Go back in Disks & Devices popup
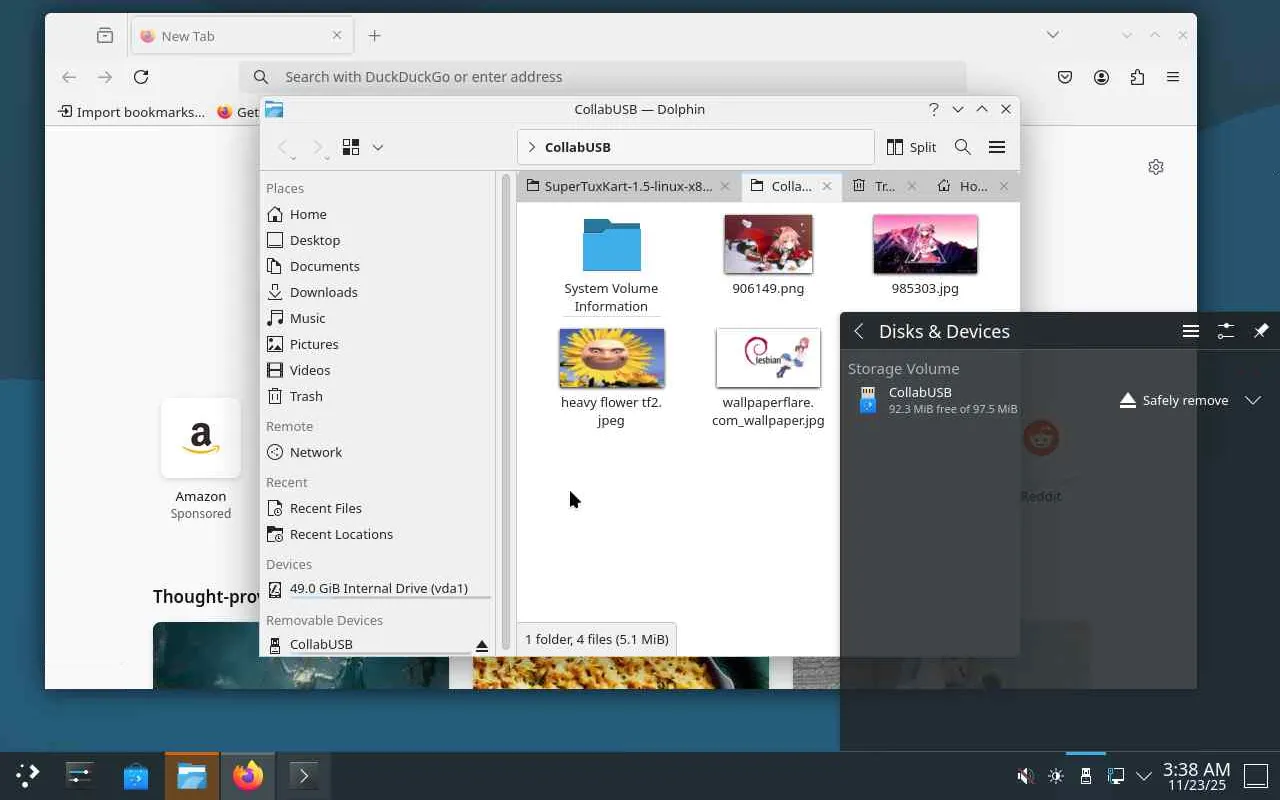Screen dimensions: 1280x800 coord(859,331)
